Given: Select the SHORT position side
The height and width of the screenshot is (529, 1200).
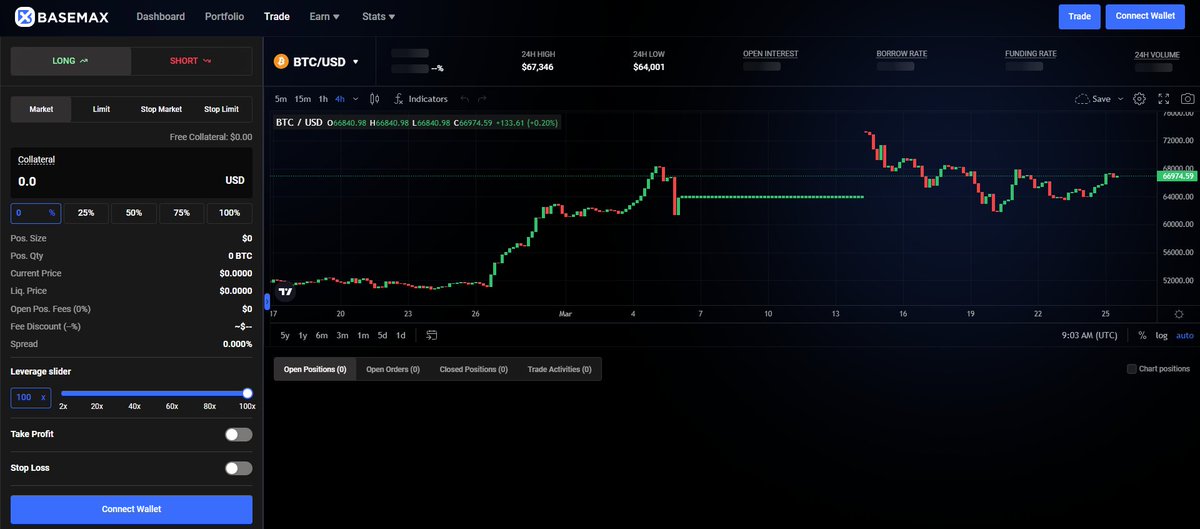Looking at the screenshot, I should click(191, 61).
